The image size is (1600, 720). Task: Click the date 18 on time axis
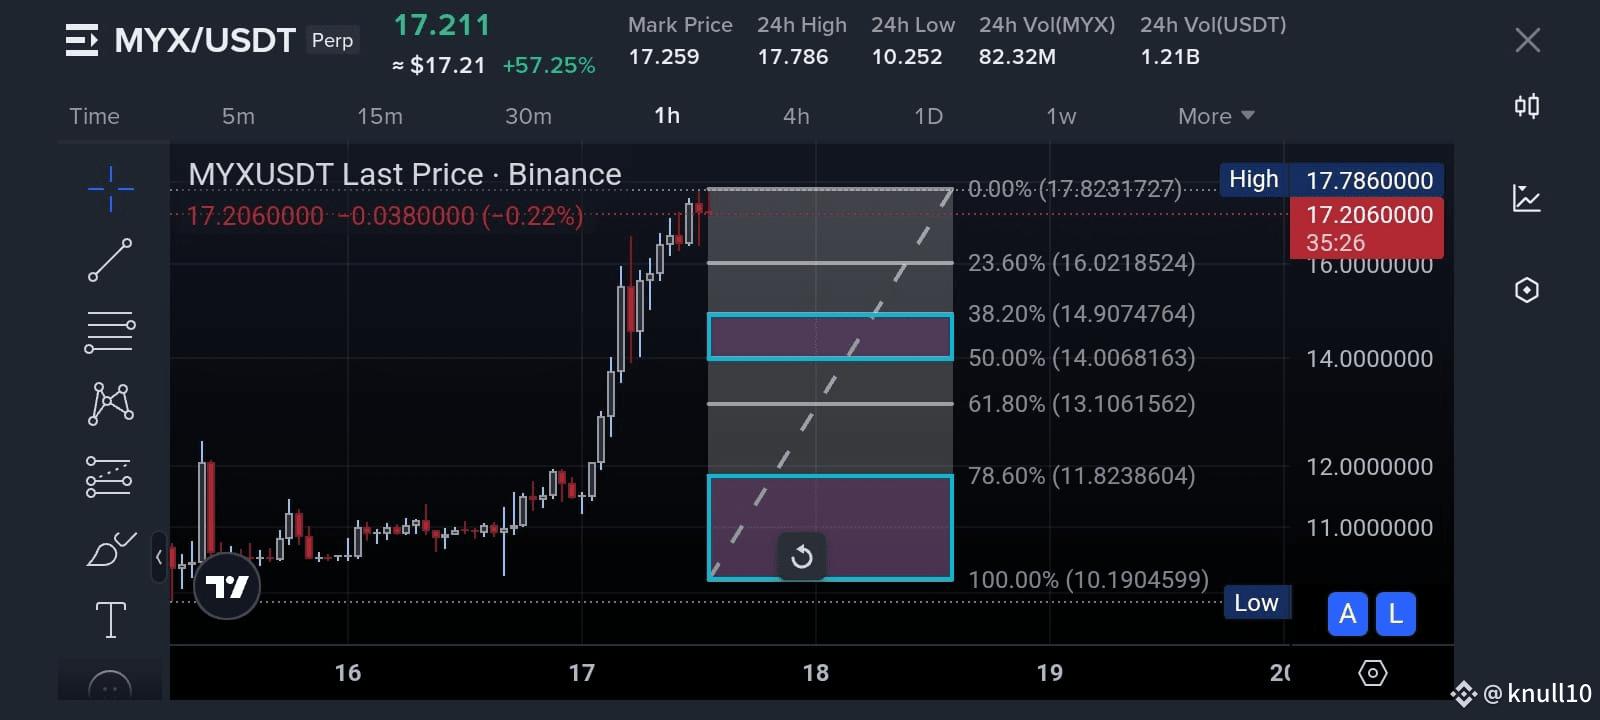(x=816, y=673)
